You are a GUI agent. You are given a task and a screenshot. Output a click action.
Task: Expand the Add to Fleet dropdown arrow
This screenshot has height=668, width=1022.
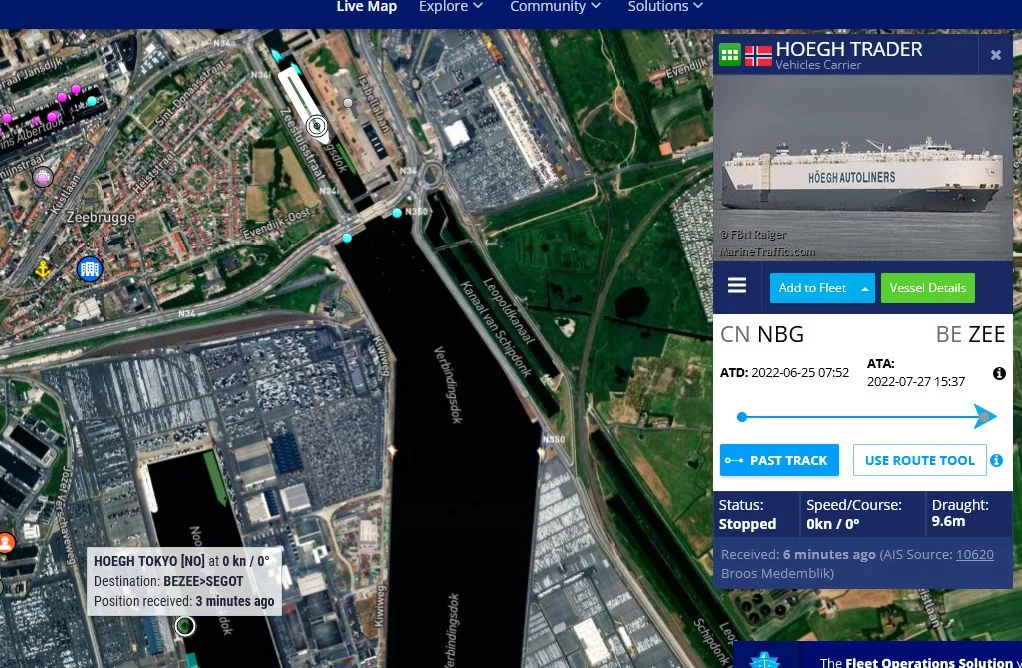[x=865, y=288]
